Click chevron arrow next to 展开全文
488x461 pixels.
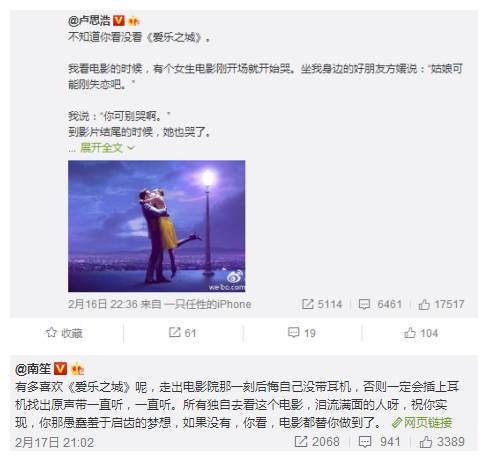click(131, 148)
